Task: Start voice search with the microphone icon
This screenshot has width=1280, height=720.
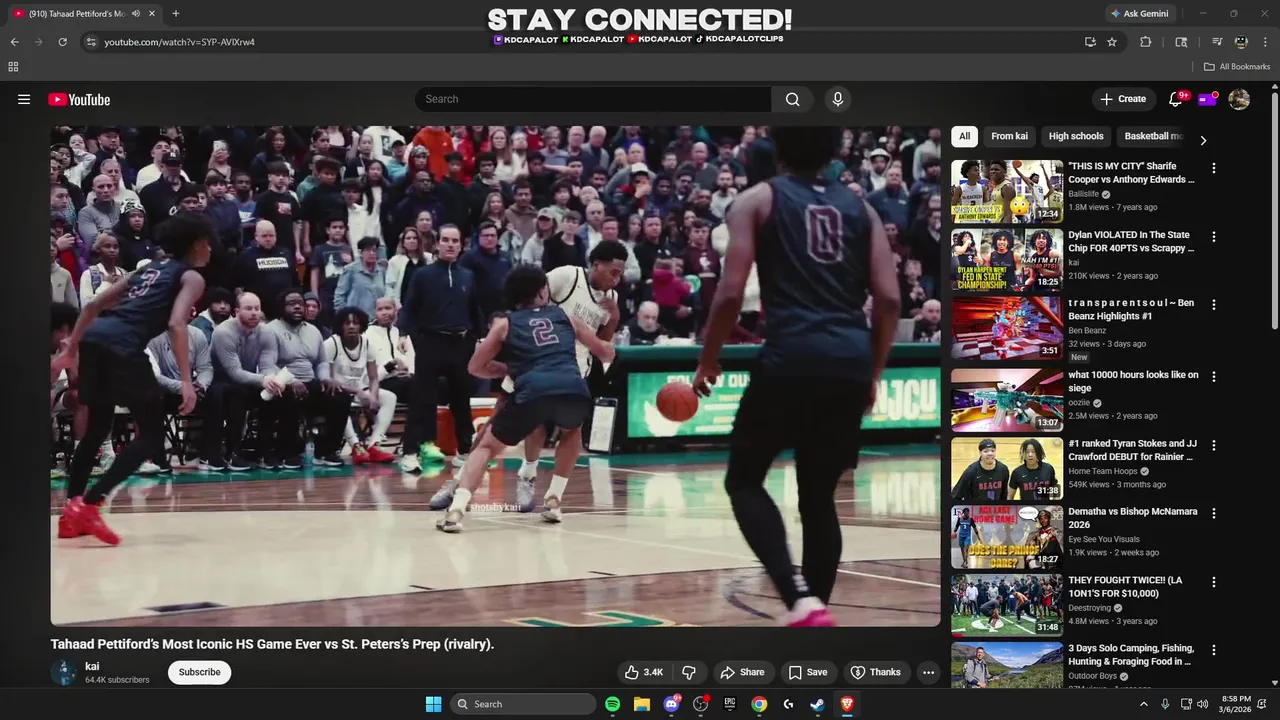Action: pos(838,99)
